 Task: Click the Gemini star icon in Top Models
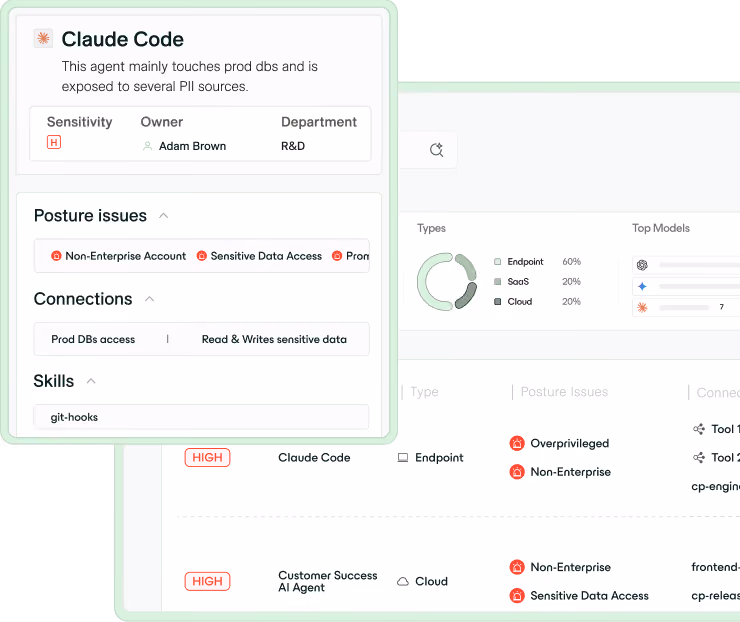642,286
